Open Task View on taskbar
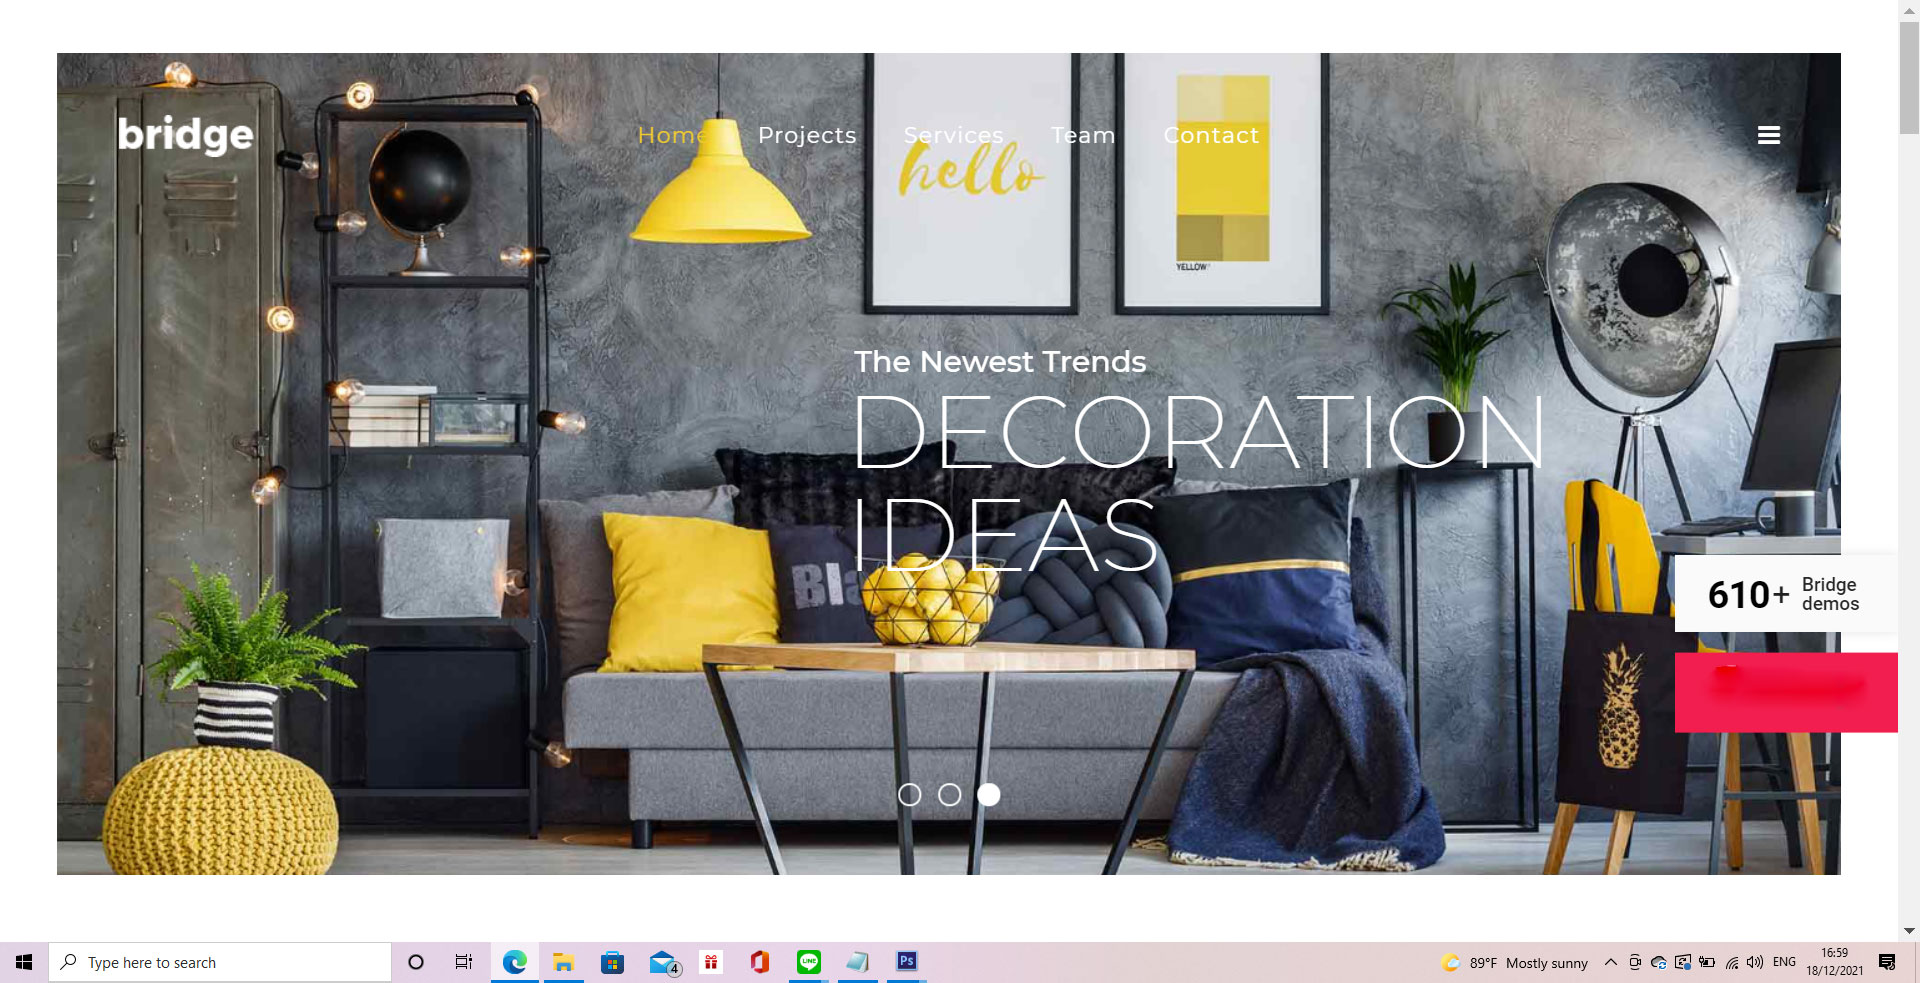This screenshot has height=983, width=1920. 464,962
